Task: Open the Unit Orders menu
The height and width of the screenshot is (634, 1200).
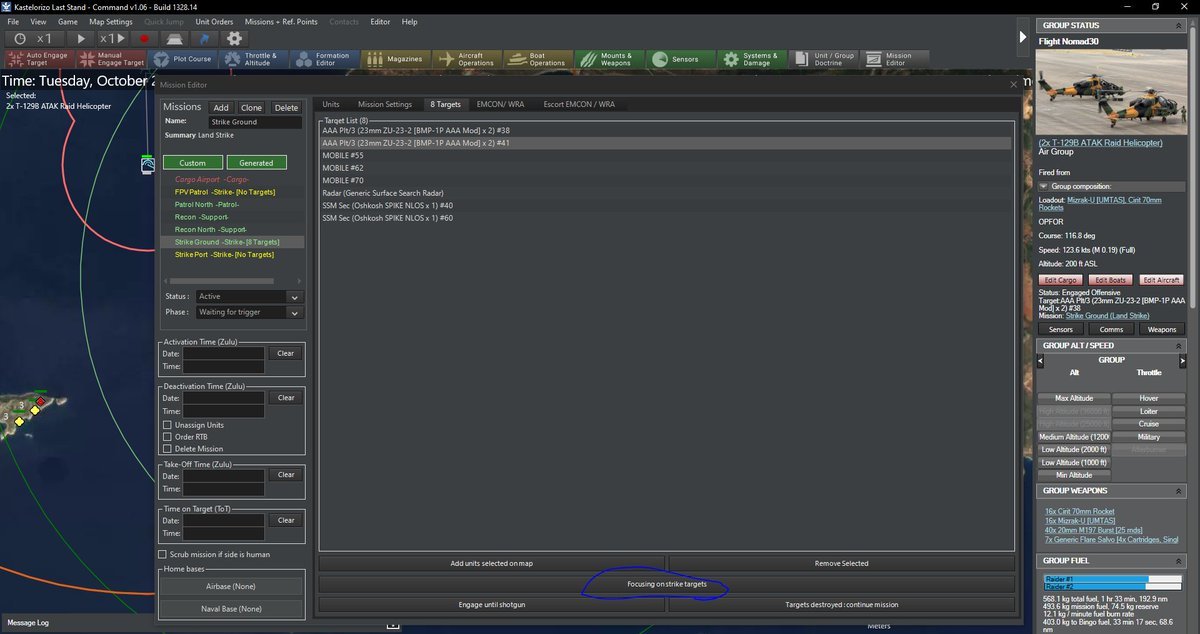Action: click(214, 21)
